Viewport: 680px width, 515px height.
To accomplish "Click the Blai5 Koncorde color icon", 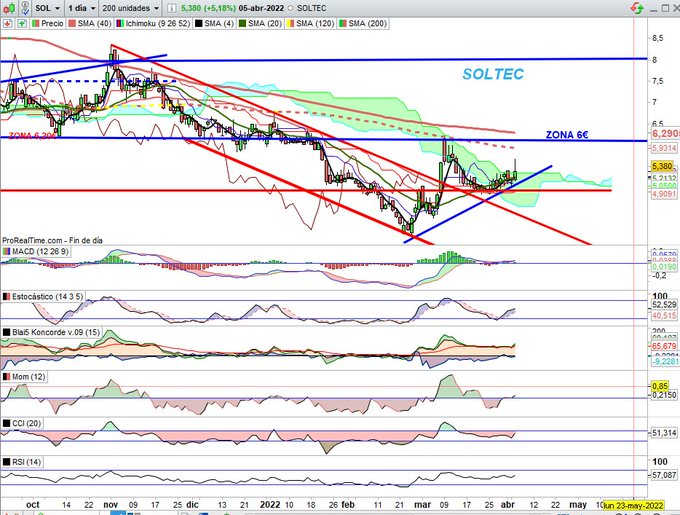I will [7, 332].
